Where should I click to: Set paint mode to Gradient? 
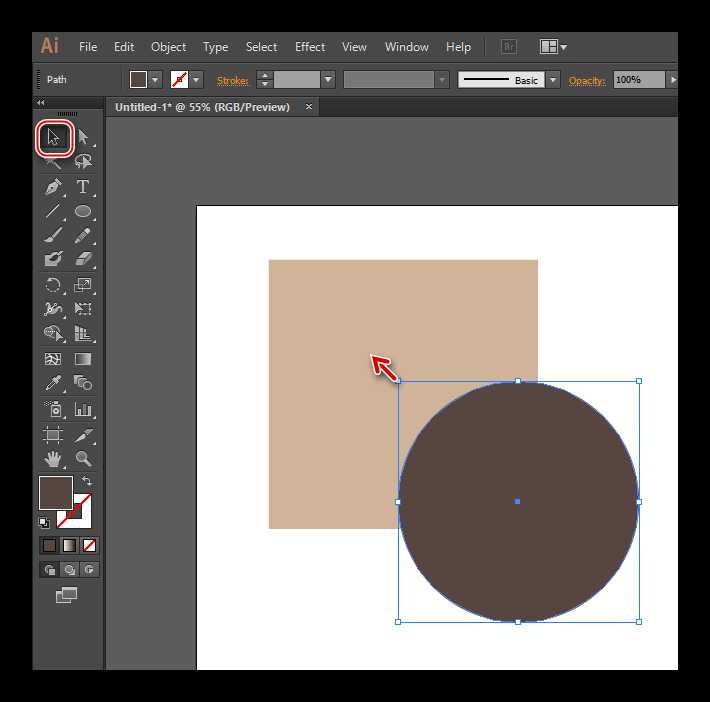click(x=69, y=545)
